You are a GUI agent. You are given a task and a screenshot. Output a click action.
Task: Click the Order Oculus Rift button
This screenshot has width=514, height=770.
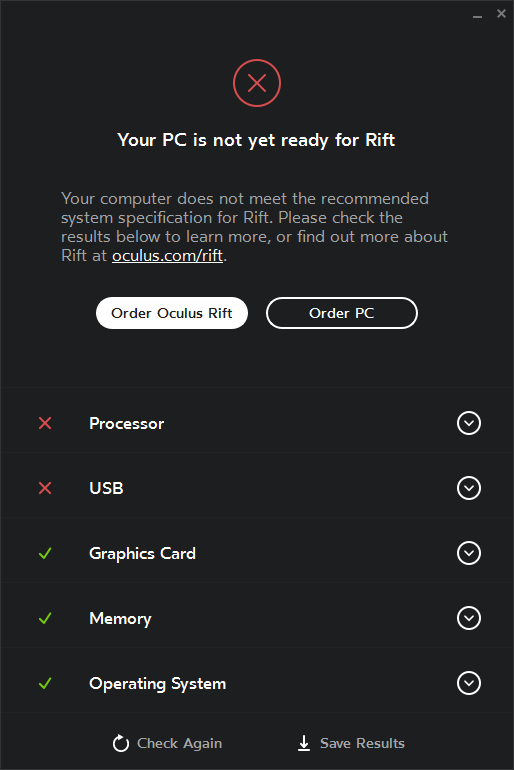coord(172,313)
